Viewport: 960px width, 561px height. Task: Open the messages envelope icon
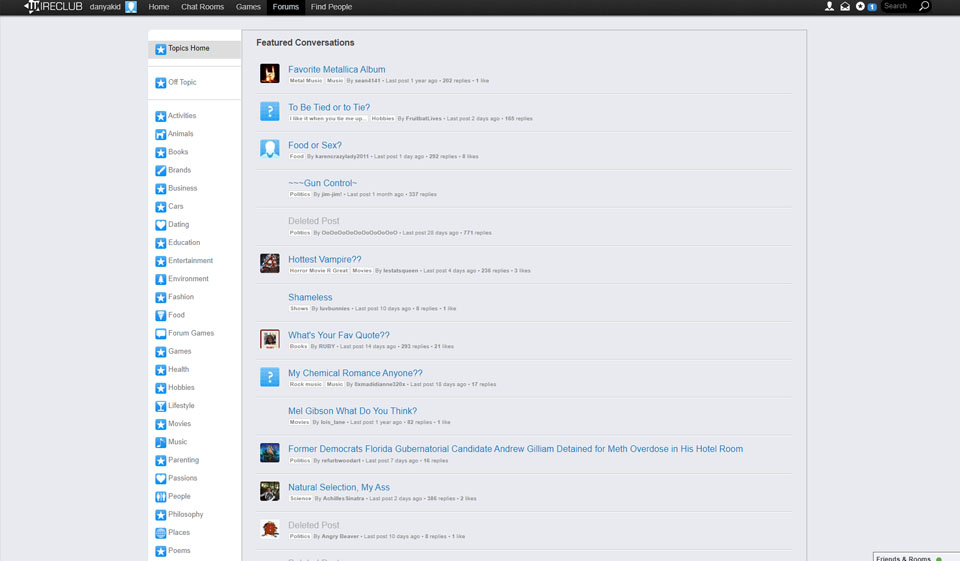(845, 7)
